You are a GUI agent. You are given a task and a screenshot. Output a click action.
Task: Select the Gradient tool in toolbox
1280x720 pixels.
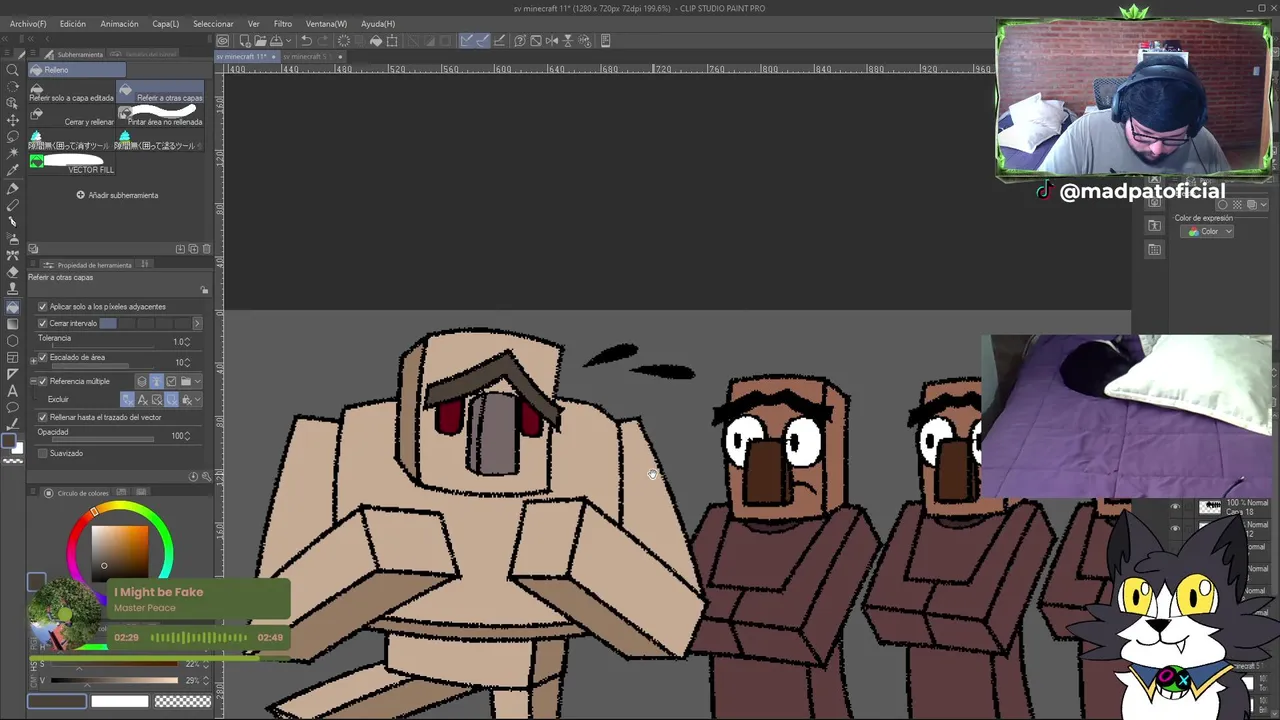point(12,324)
